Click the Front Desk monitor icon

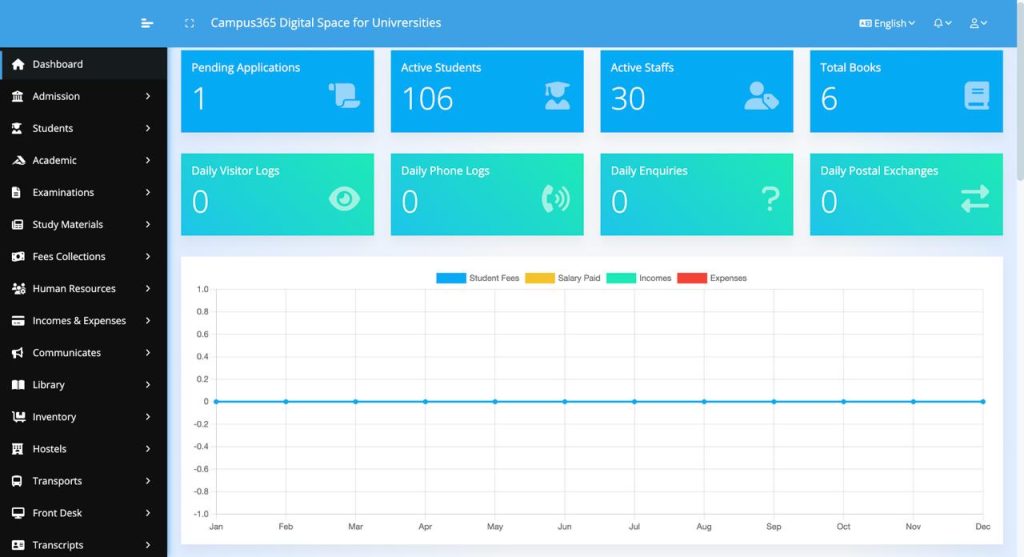coord(18,513)
